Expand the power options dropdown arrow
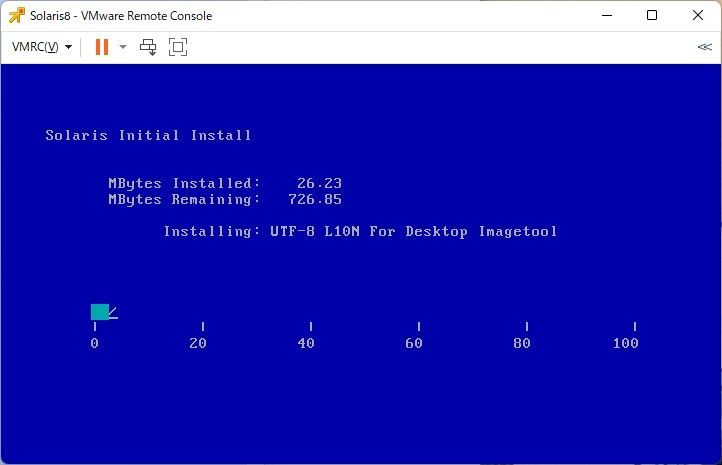The width and height of the screenshot is (722, 465). pos(123,47)
